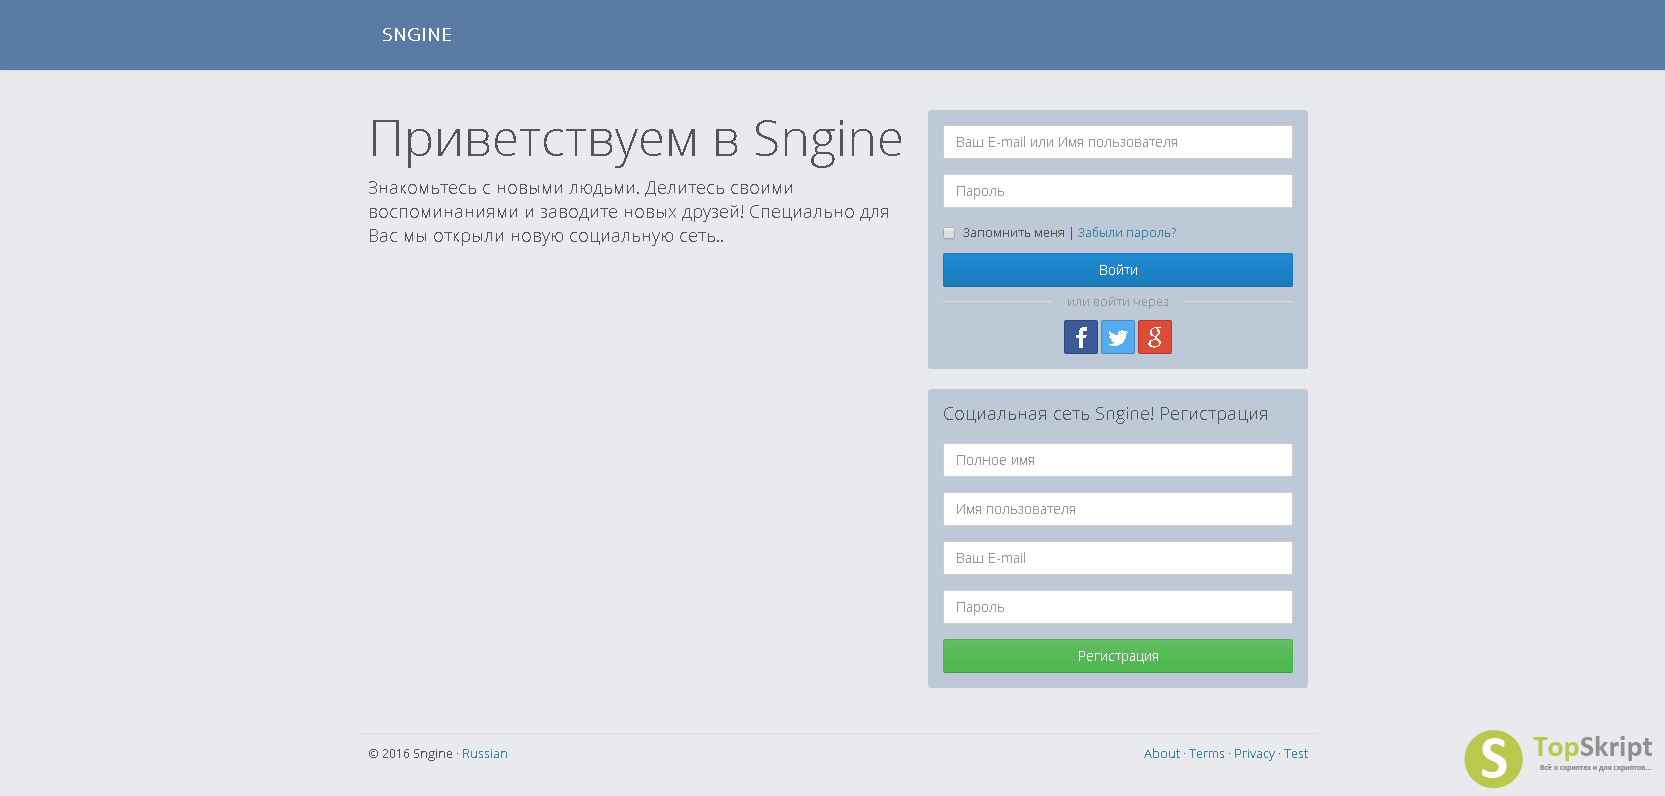The width and height of the screenshot is (1665, 796).
Task: Open the 'About' footer link
Action: pos(1162,754)
